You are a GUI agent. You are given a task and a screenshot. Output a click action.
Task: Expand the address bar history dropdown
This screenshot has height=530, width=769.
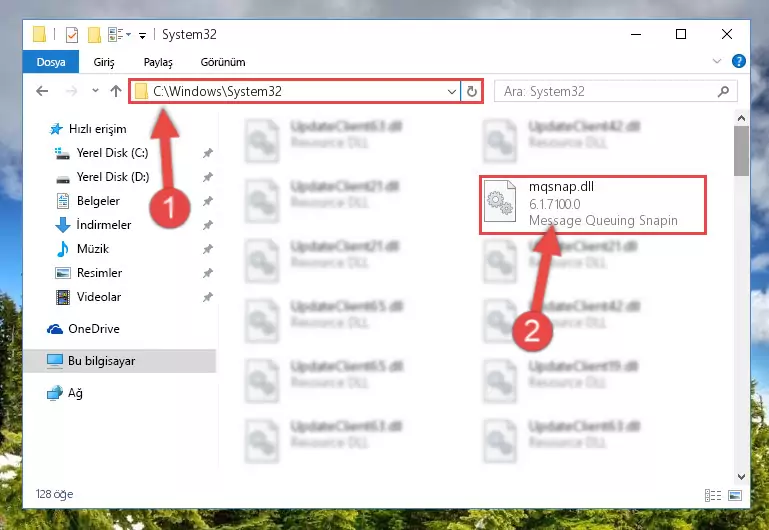coord(451,91)
